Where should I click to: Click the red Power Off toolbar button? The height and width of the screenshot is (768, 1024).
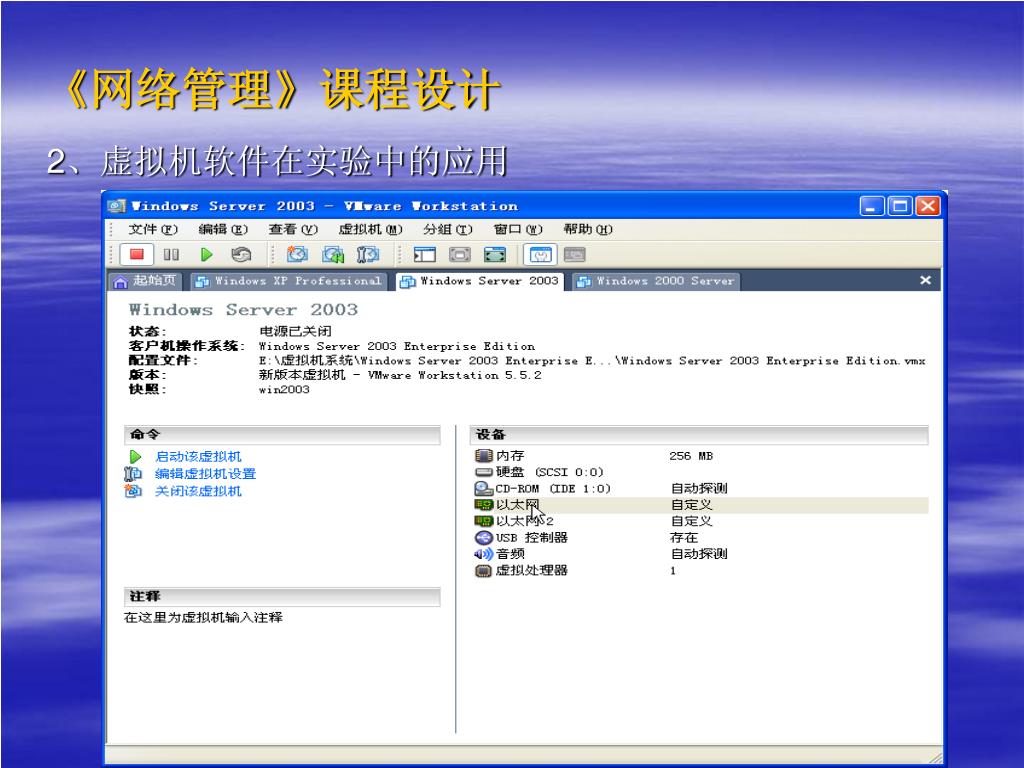pos(136,255)
